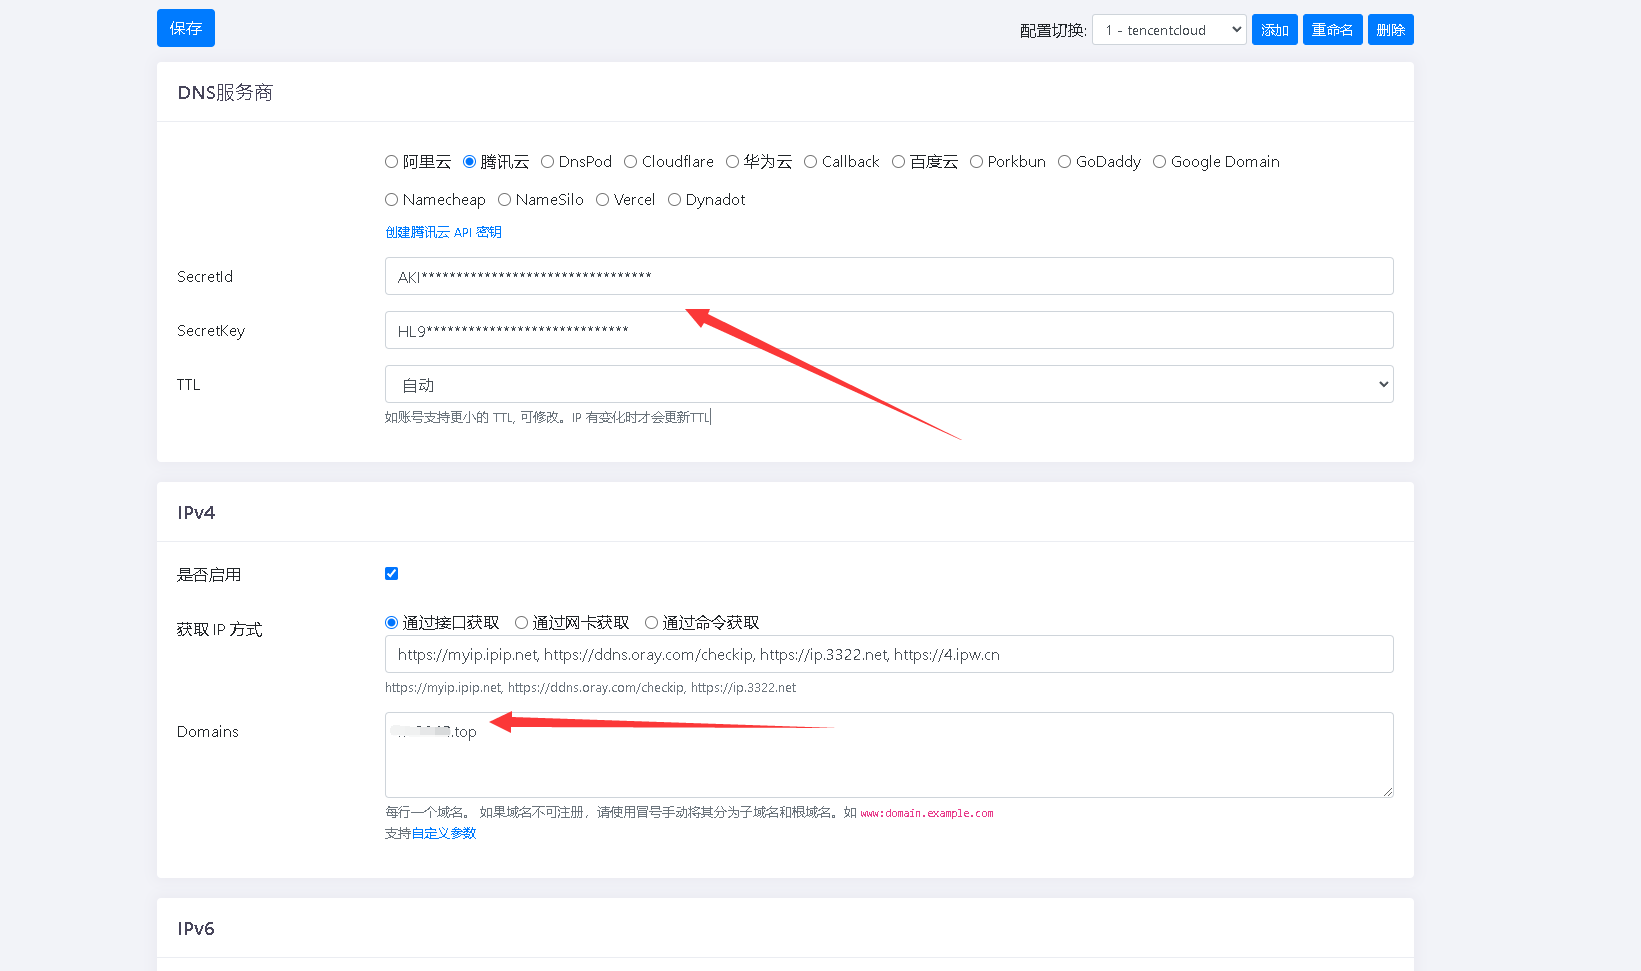
Task: Select 华为云 as DNS service
Action: click(731, 161)
